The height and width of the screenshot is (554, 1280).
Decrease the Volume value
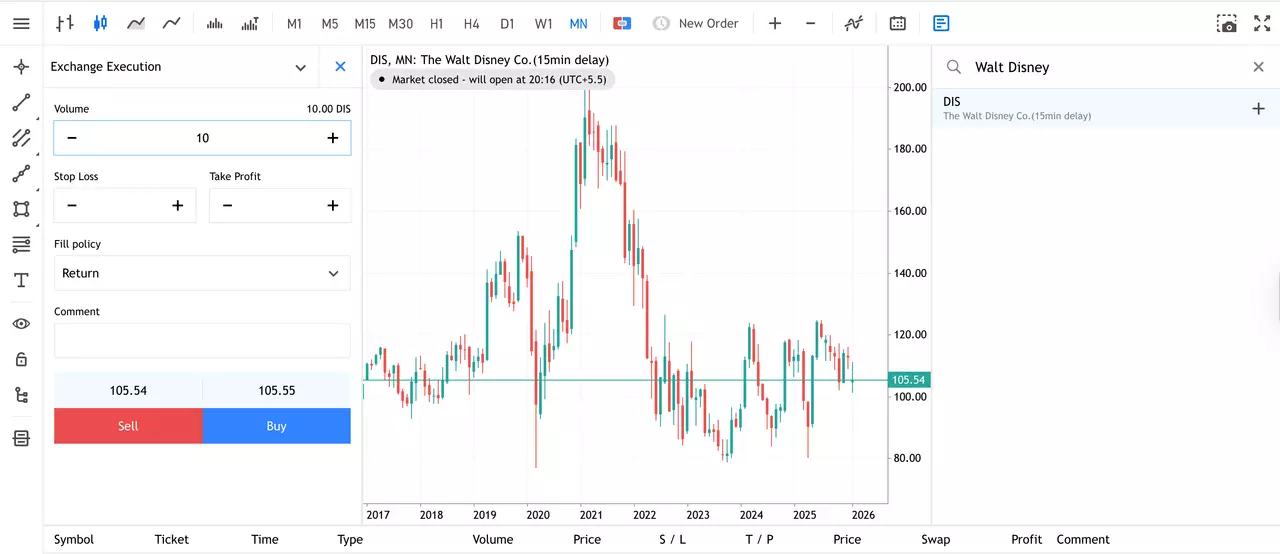72,138
